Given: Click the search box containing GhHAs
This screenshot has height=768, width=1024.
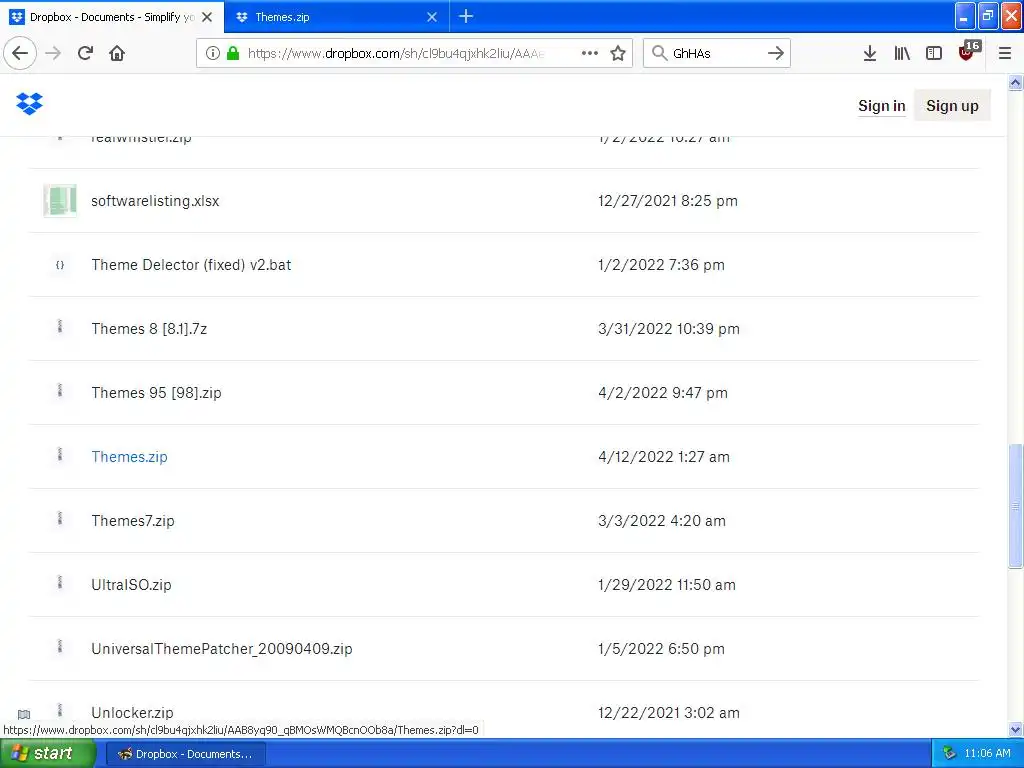Looking at the screenshot, I should pyautogui.click(x=715, y=53).
